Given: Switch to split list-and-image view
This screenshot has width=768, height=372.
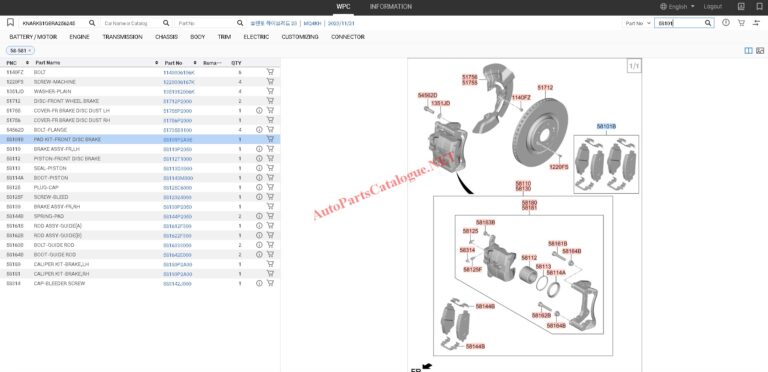Looking at the screenshot, I should [x=748, y=50].
